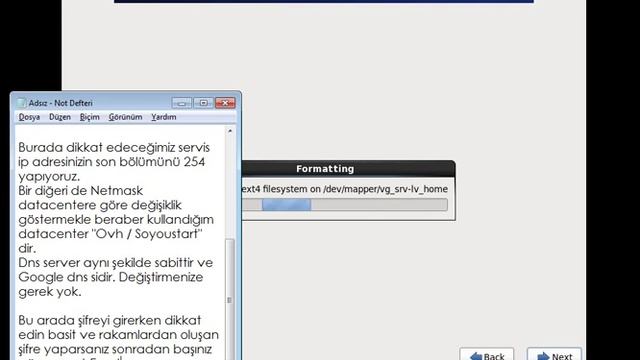The width and height of the screenshot is (640, 360).
Task: Click the Adsız - Not Defteri title text
Action: [x=60, y=103]
